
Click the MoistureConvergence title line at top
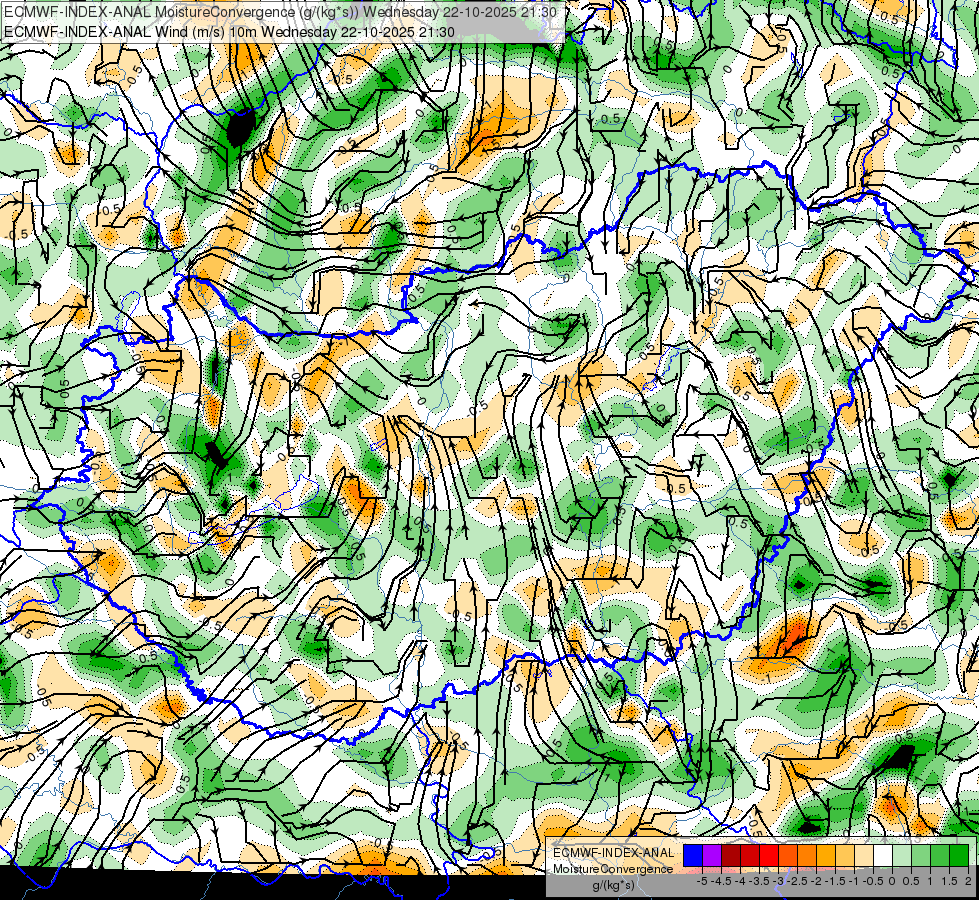280,12
